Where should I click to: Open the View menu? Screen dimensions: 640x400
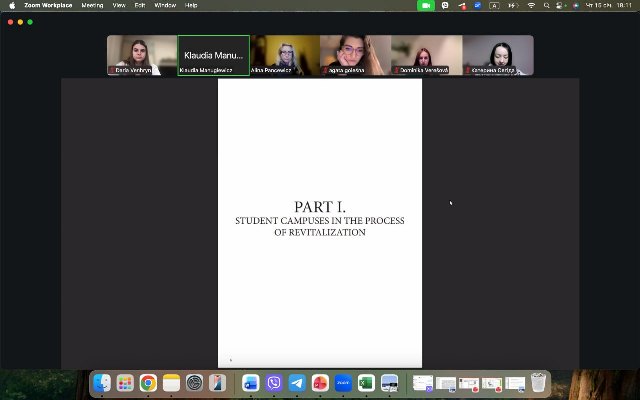tap(119, 5)
